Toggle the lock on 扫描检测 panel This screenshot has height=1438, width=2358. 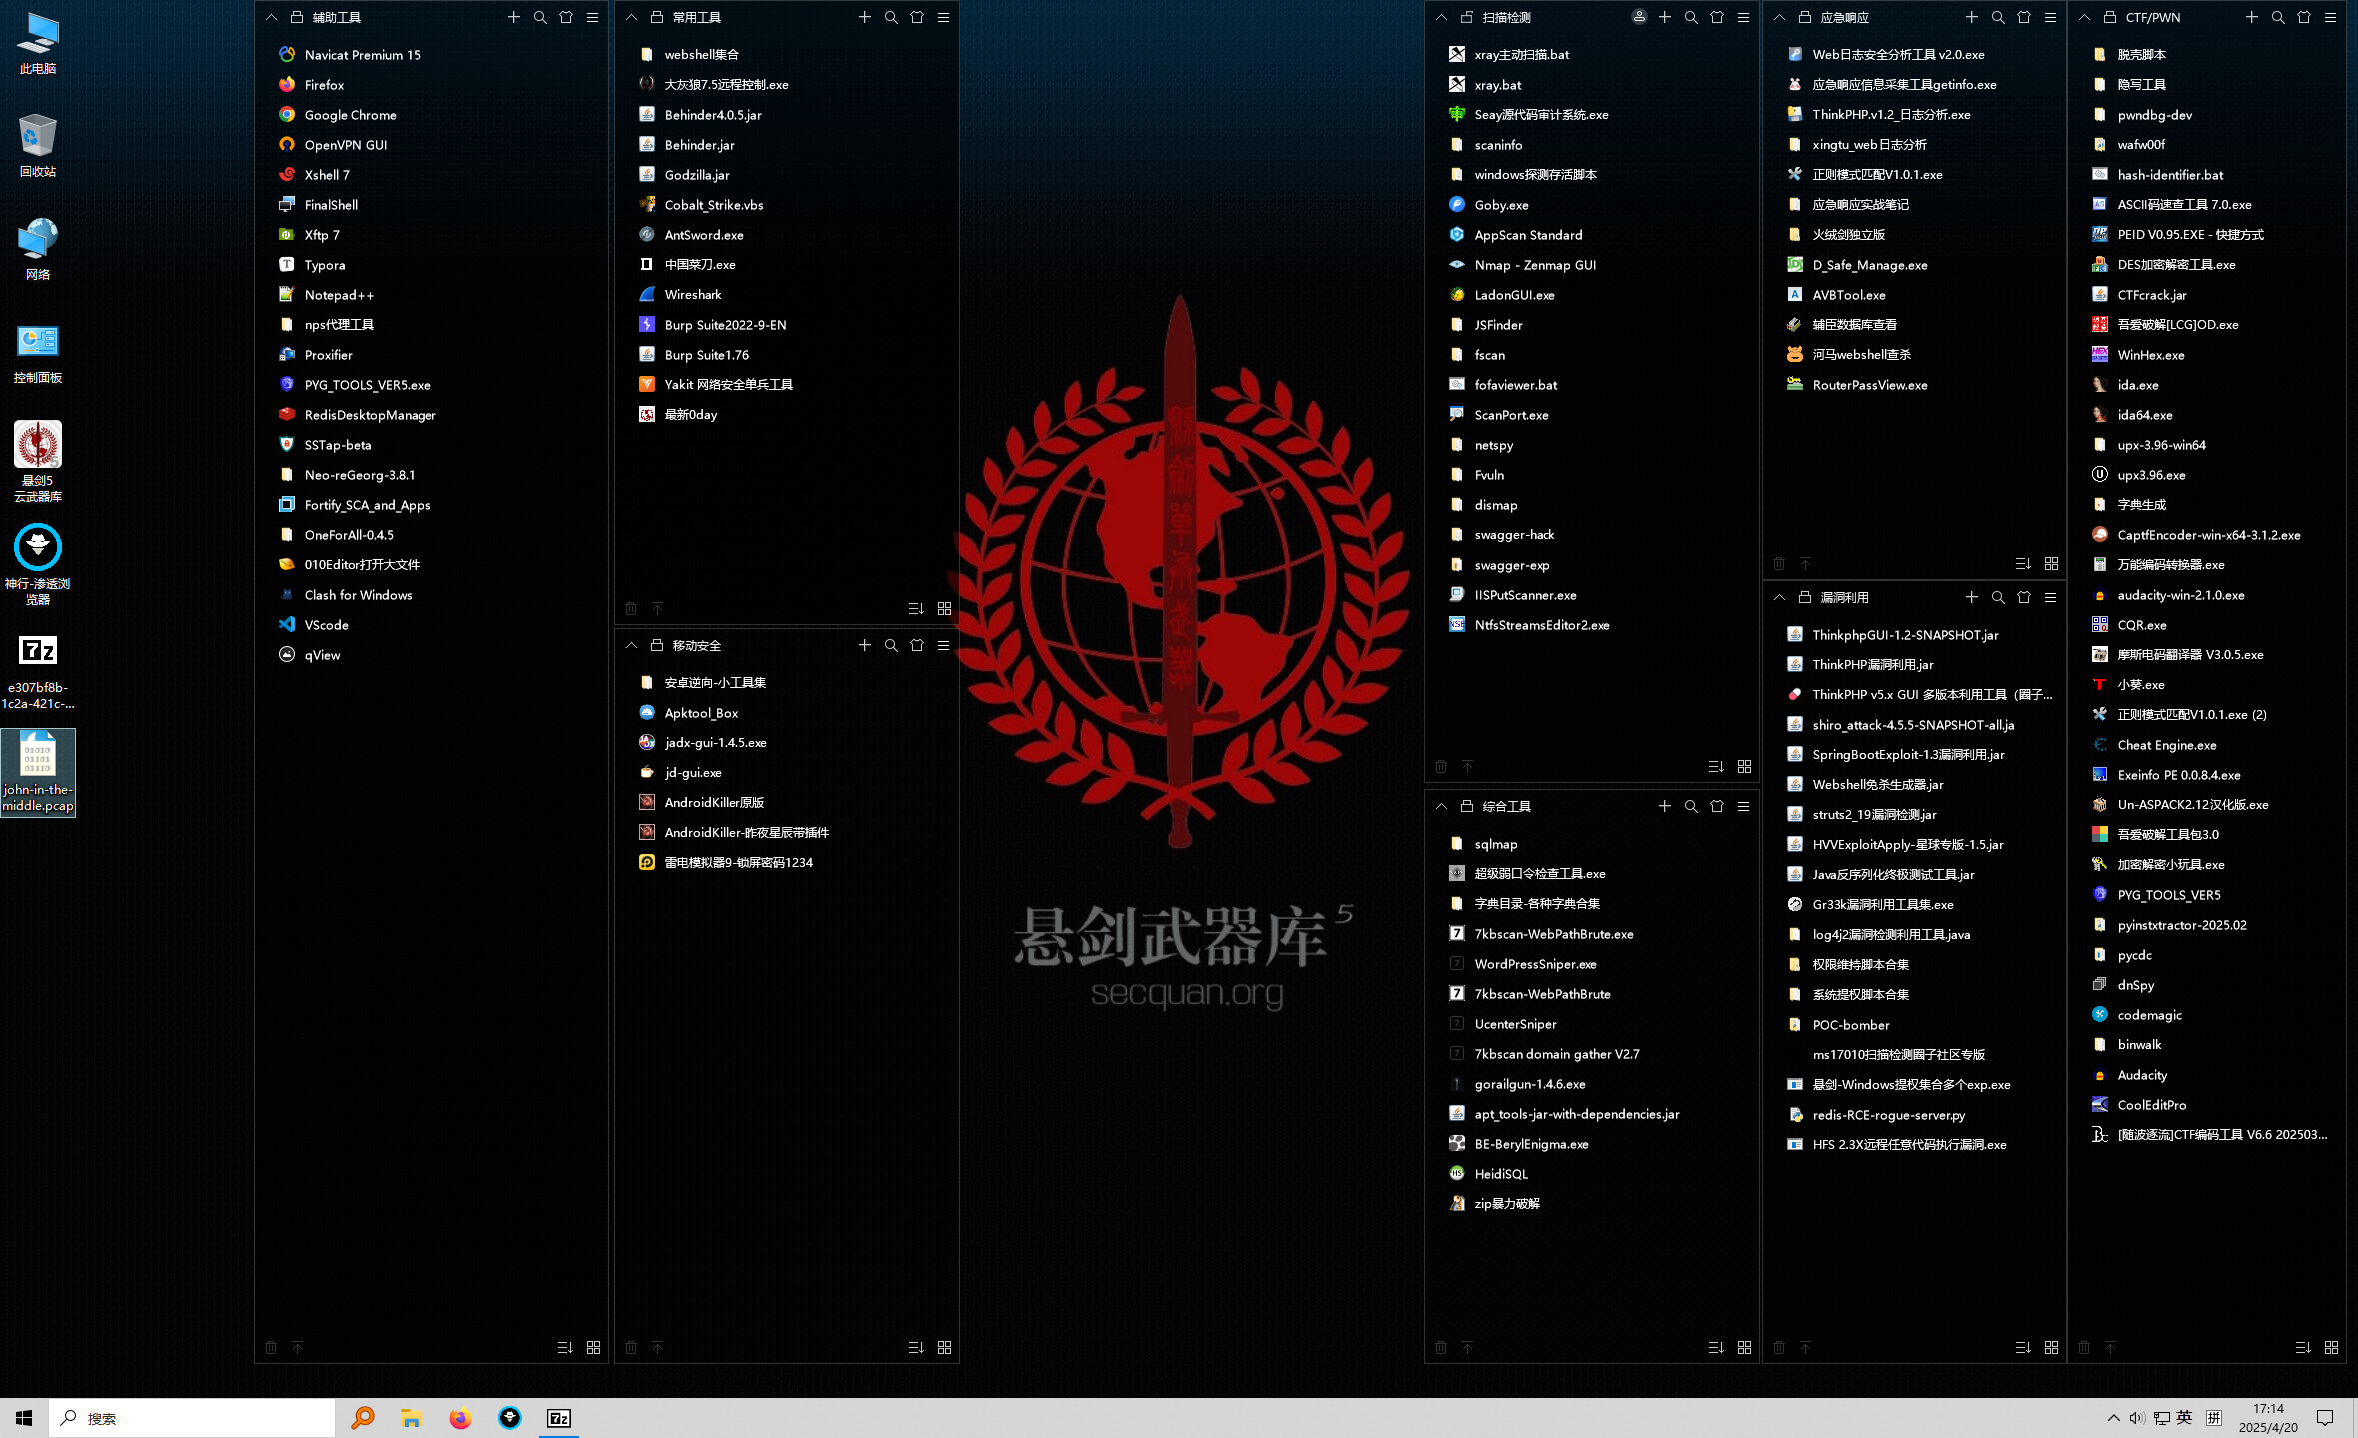[1467, 18]
